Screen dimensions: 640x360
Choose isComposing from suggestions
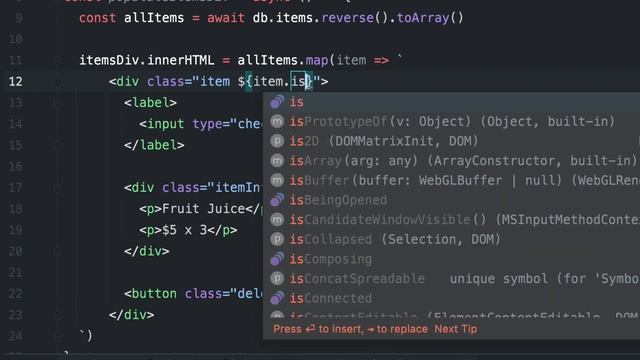[451, 259]
